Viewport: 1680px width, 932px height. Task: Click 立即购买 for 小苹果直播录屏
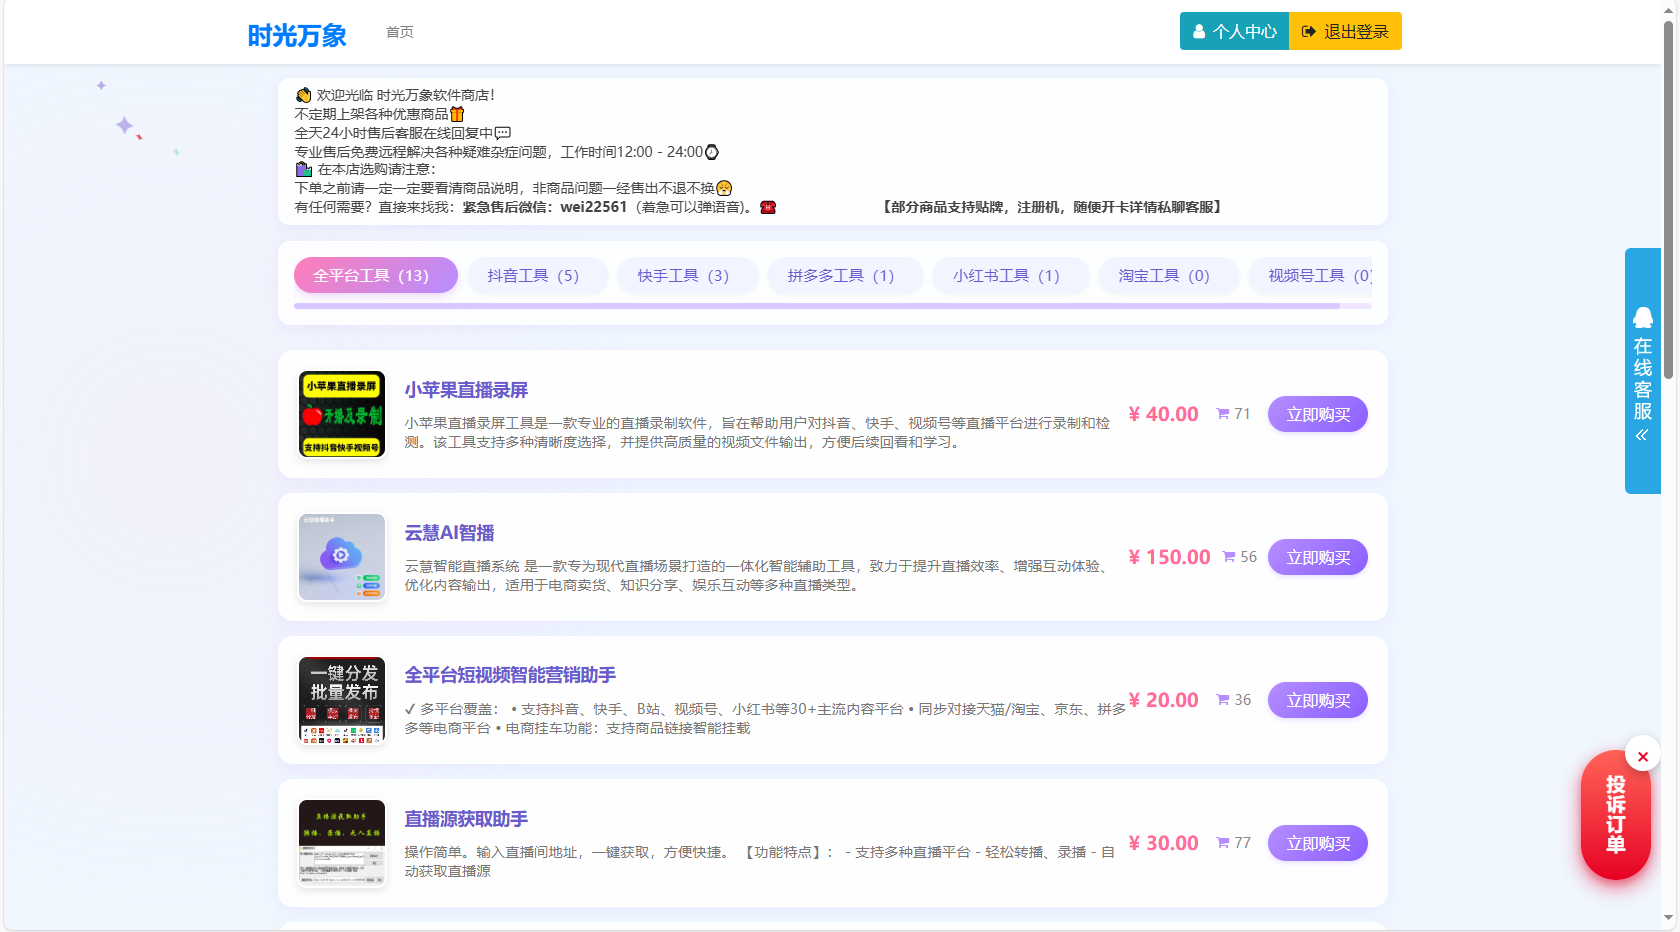(x=1317, y=413)
